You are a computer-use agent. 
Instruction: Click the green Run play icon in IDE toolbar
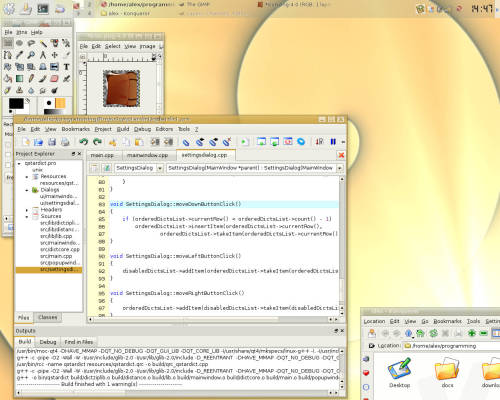tap(244, 142)
